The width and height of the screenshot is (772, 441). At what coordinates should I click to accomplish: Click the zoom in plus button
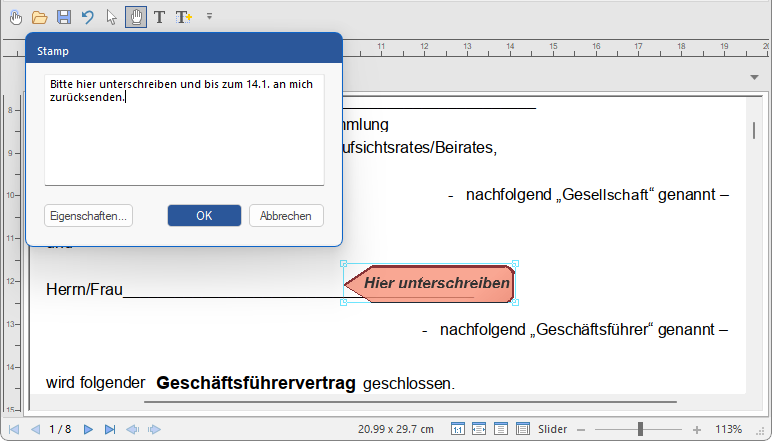(696, 429)
